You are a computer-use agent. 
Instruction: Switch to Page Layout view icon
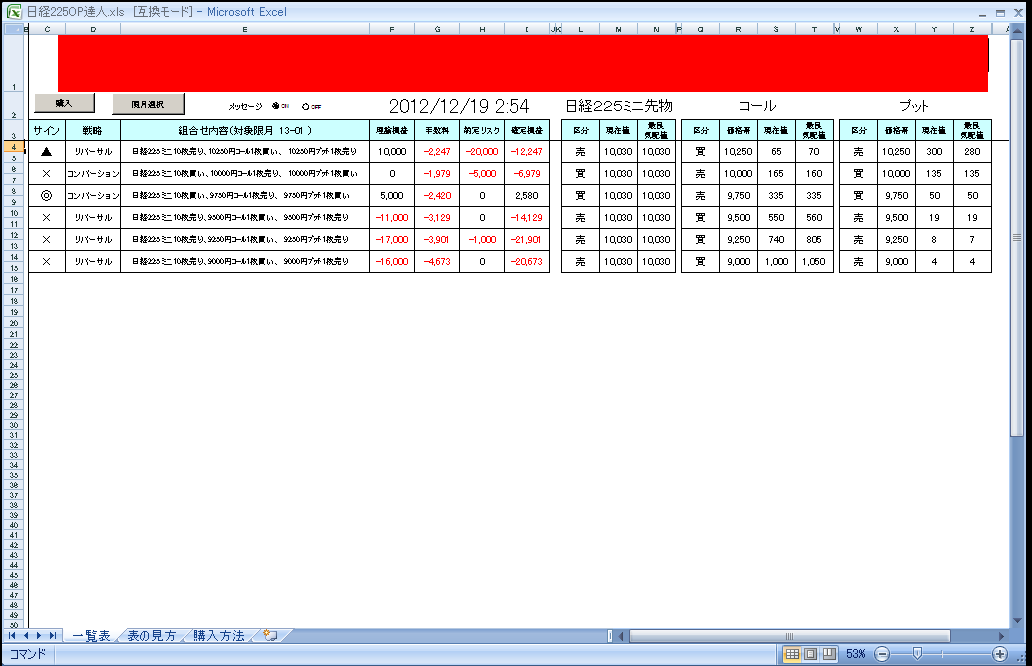pos(811,654)
